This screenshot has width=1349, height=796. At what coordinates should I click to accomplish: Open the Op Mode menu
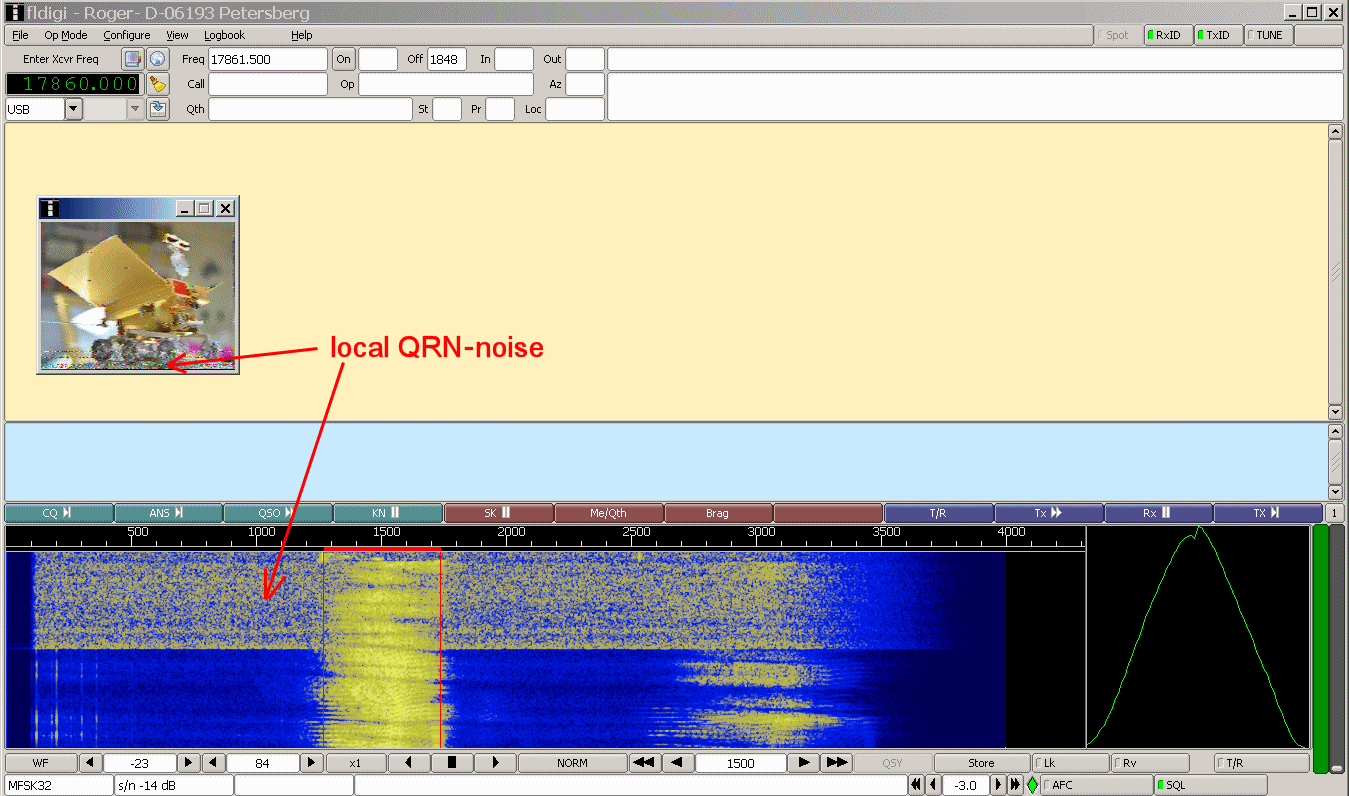pos(65,35)
